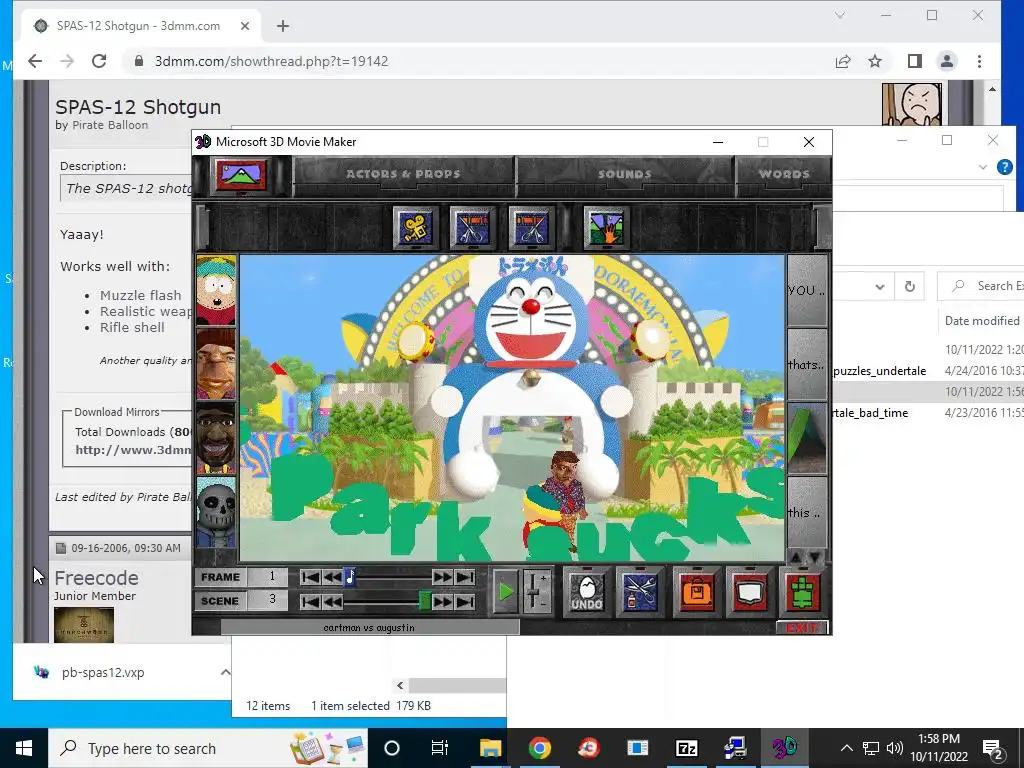Play the movie with green play button
The height and width of the screenshot is (768, 1024).
point(505,592)
